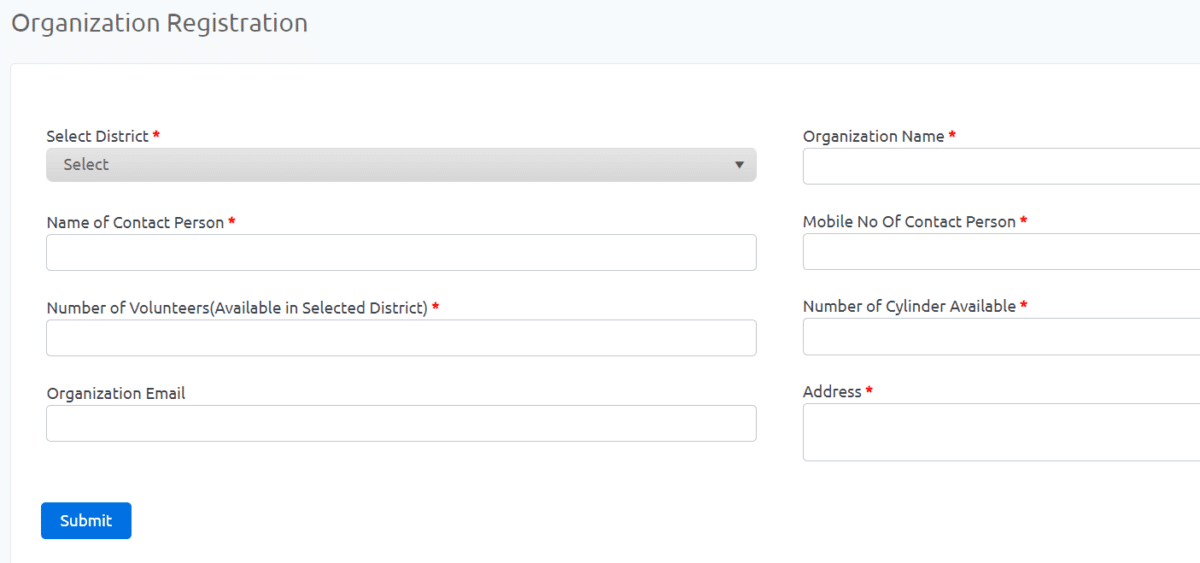The width and height of the screenshot is (1200, 563).
Task: Click the 'Number of Cylinder Available' label
Action: [909, 307]
